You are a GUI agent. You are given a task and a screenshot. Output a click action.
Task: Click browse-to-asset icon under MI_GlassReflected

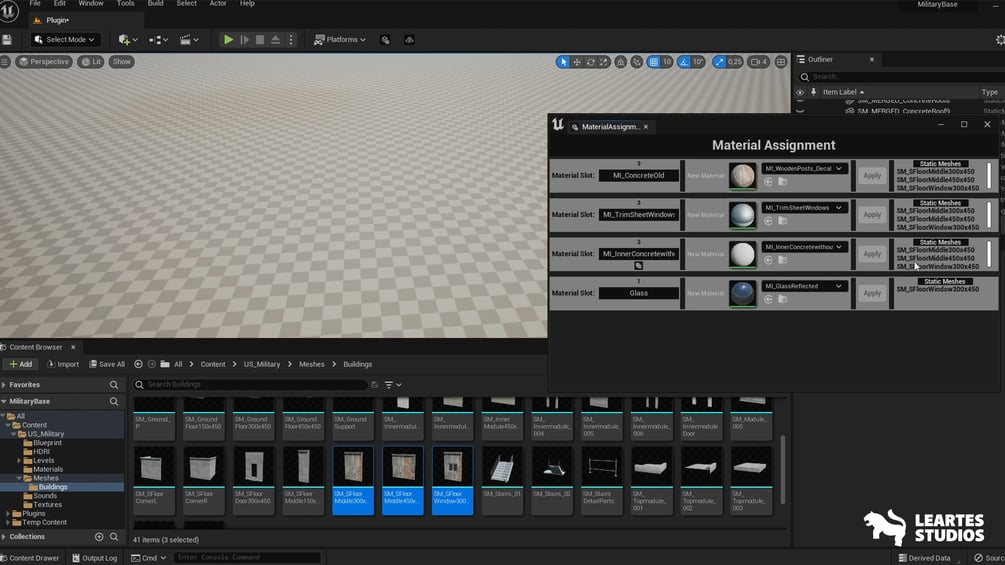[x=783, y=299]
